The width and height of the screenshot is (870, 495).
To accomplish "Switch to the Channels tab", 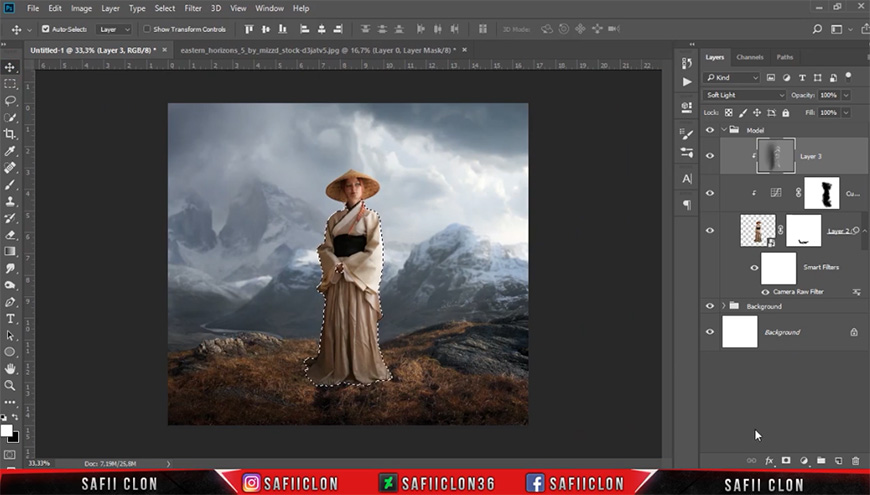I will tap(750, 57).
